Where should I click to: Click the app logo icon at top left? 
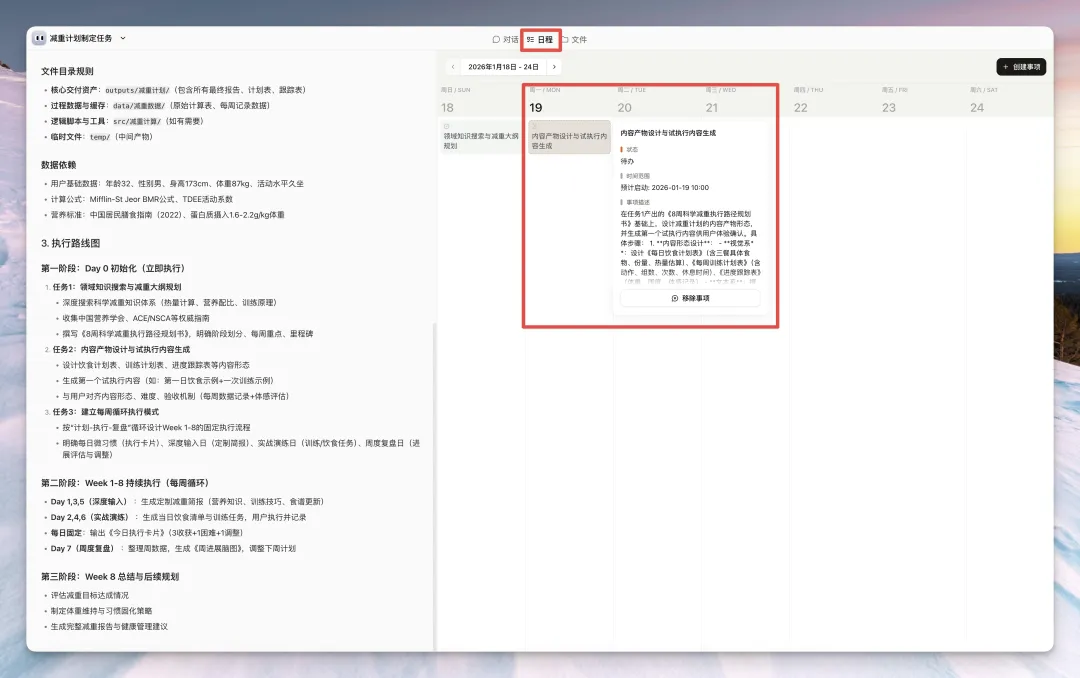(x=39, y=38)
